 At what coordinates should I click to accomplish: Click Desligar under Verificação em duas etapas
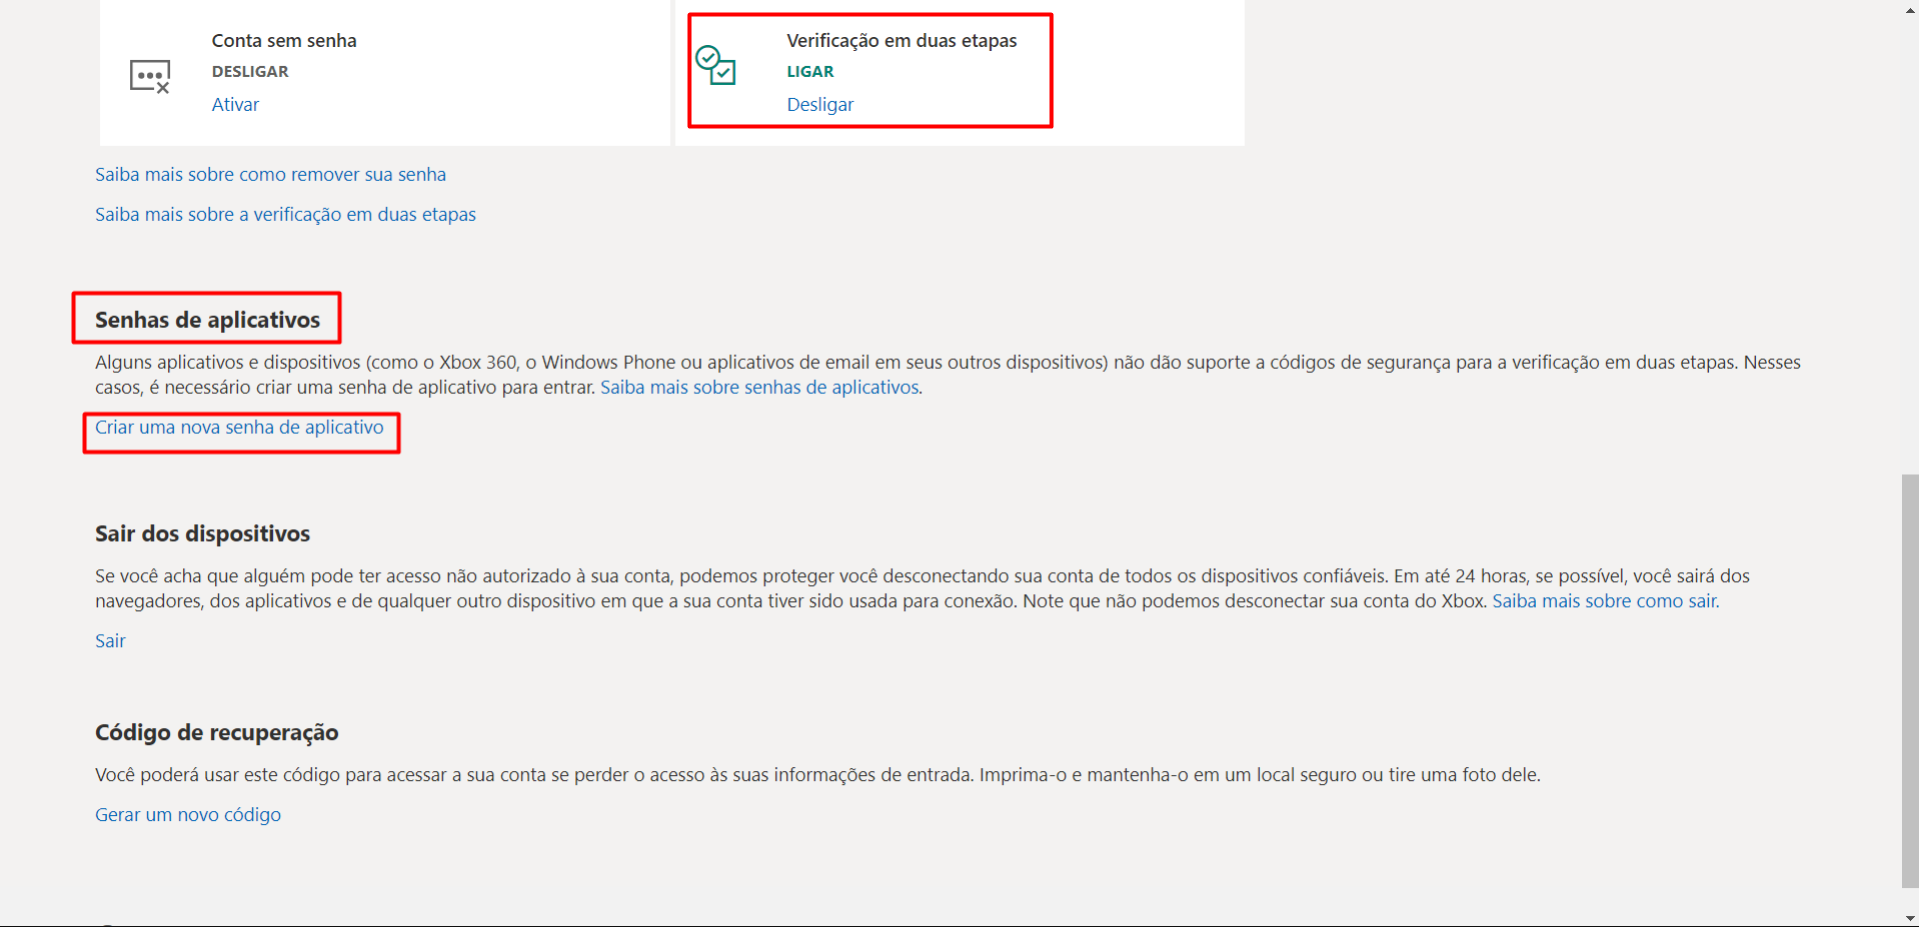pos(820,104)
